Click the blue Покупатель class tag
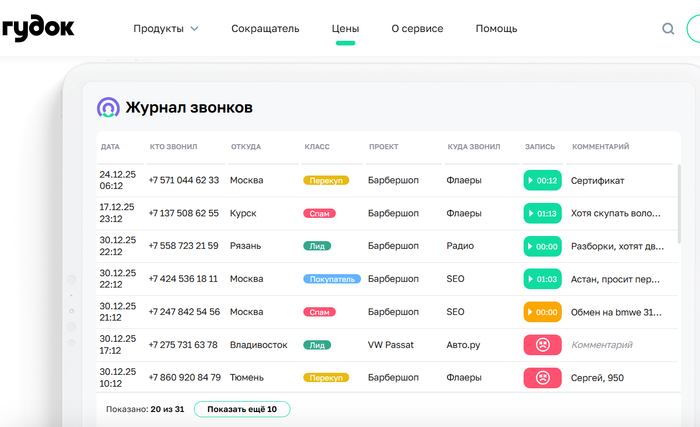 tap(332, 279)
